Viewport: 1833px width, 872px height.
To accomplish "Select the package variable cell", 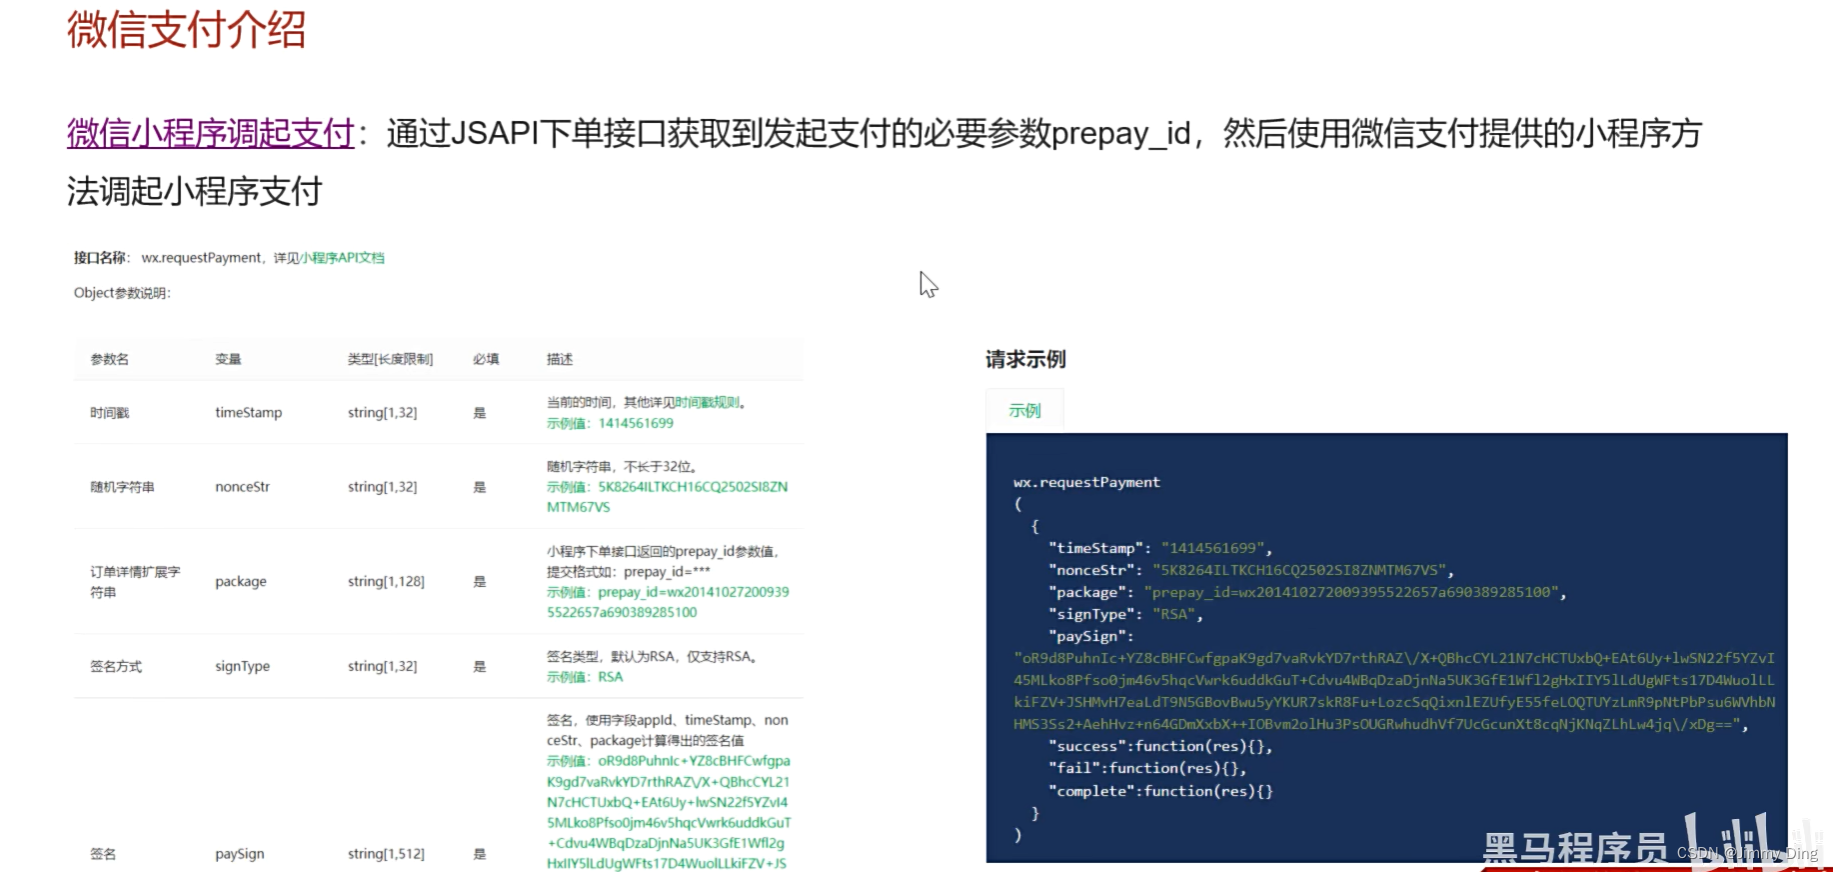I will point(241,581).
